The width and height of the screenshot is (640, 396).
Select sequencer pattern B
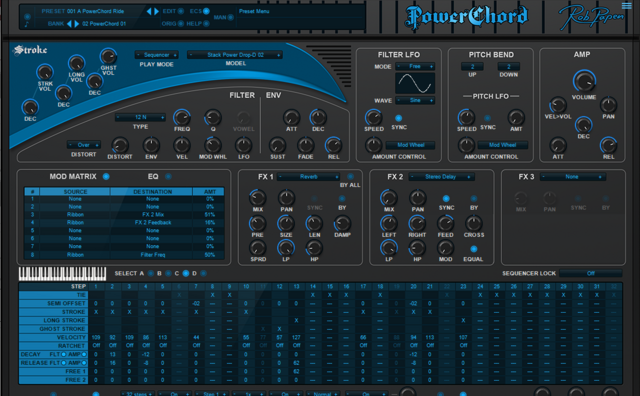[x=168, y=274]
